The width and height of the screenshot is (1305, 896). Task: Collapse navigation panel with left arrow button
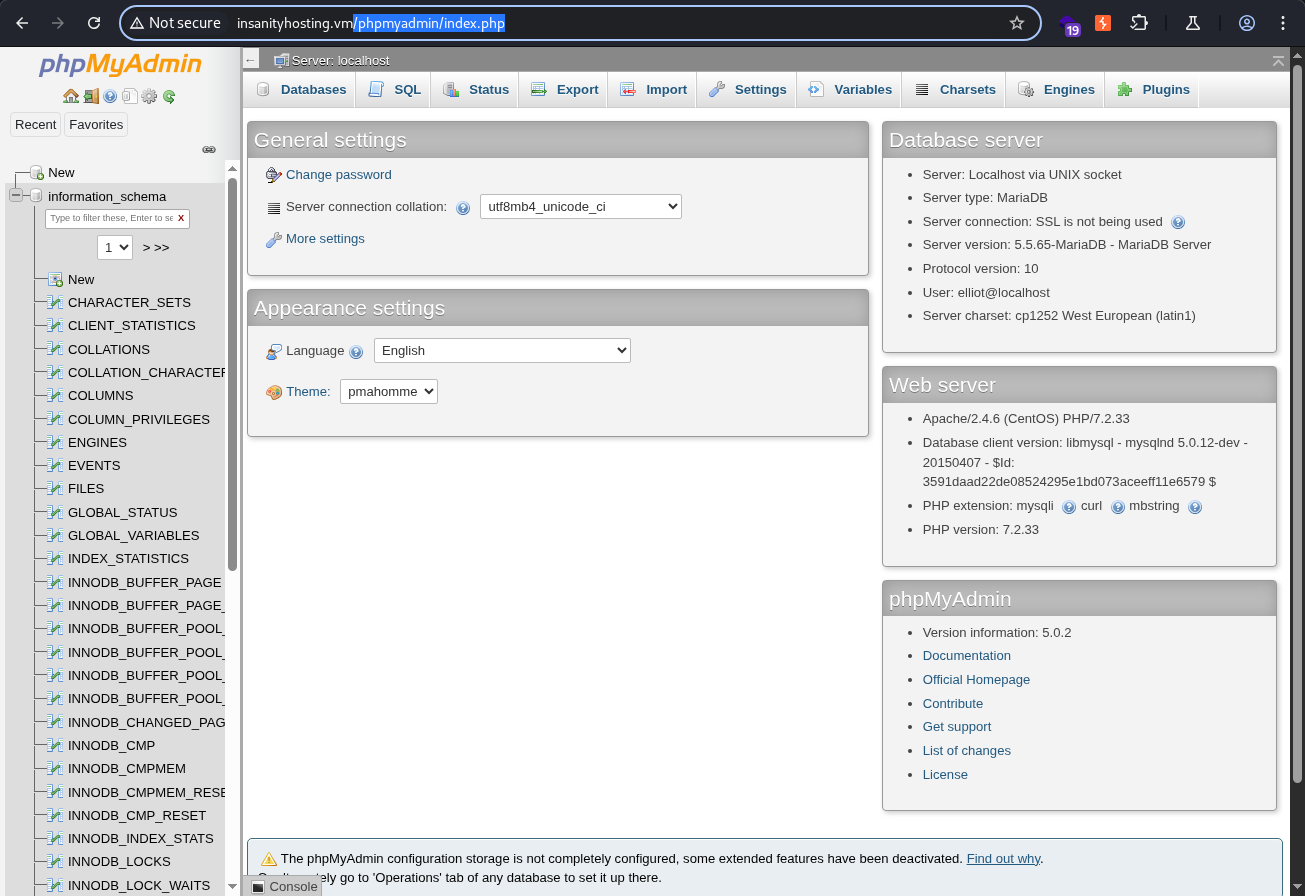click(x=251, y=61)
